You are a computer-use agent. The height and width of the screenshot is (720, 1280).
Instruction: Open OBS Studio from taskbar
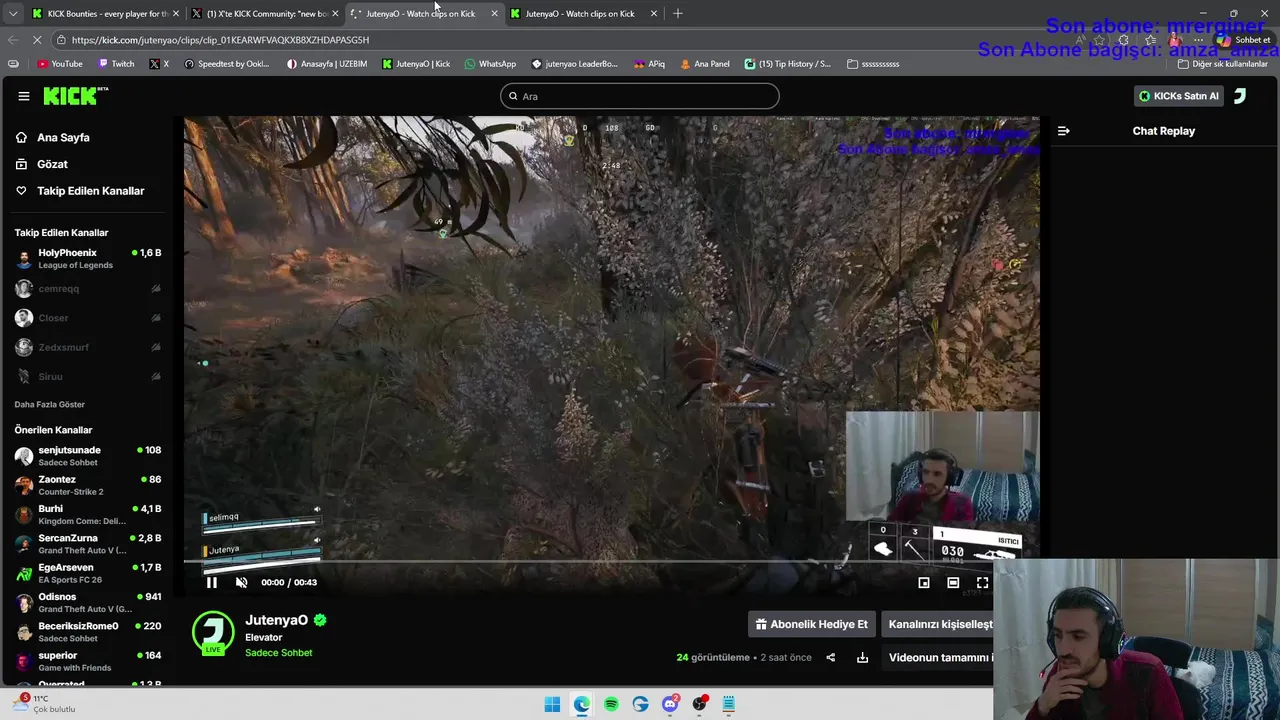tap(699, 704)
